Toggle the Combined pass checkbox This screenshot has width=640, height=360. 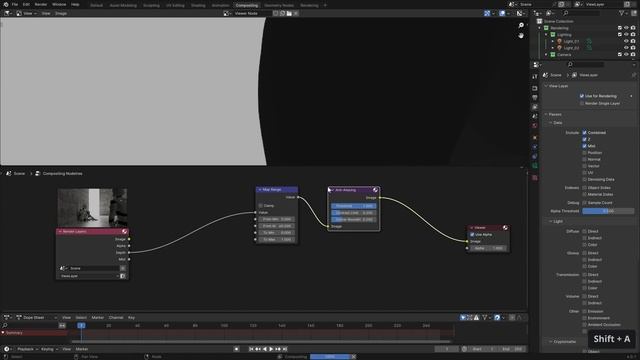584,133
